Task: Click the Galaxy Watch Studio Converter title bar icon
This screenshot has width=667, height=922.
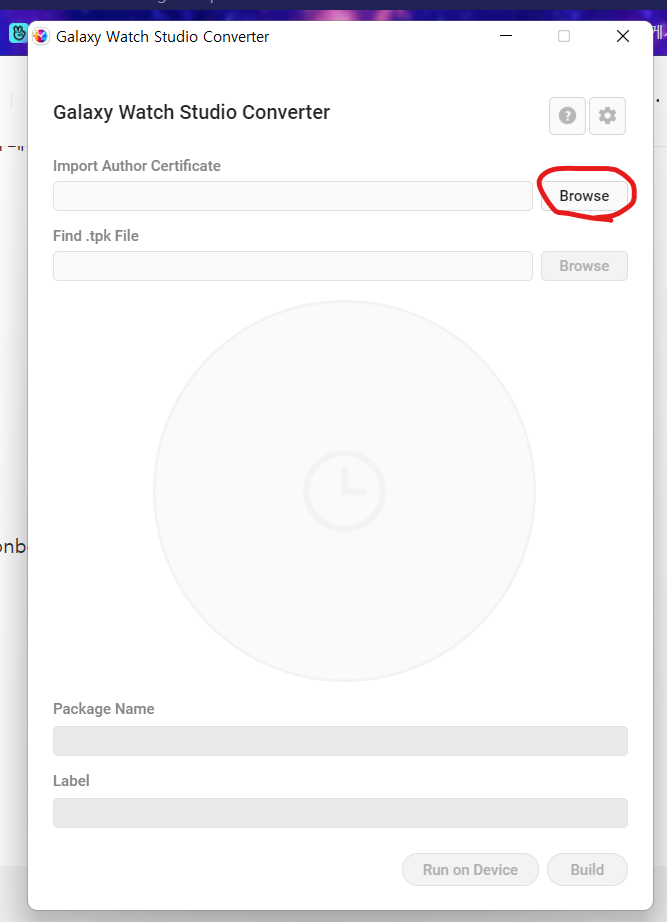Action: pos(41,36)
